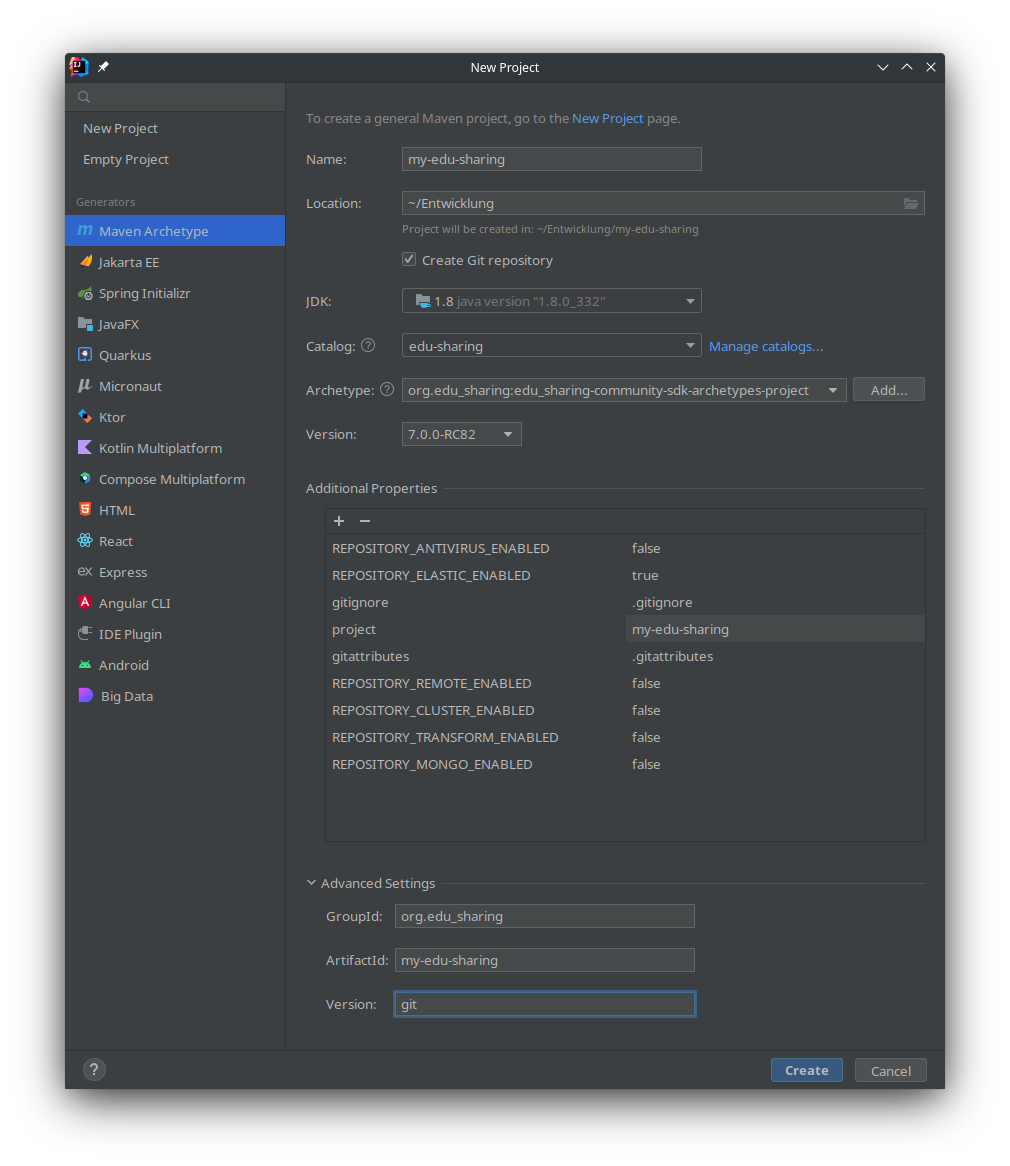
Task: Select Empty Project in the sidebar
Action: [x=126, y=160]
